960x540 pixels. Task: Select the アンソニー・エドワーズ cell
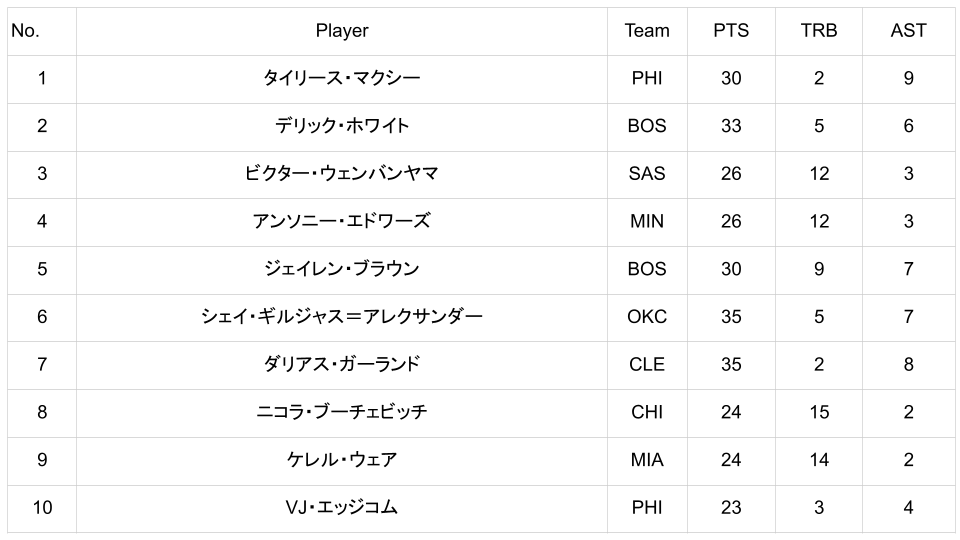(x=342, y=221)
